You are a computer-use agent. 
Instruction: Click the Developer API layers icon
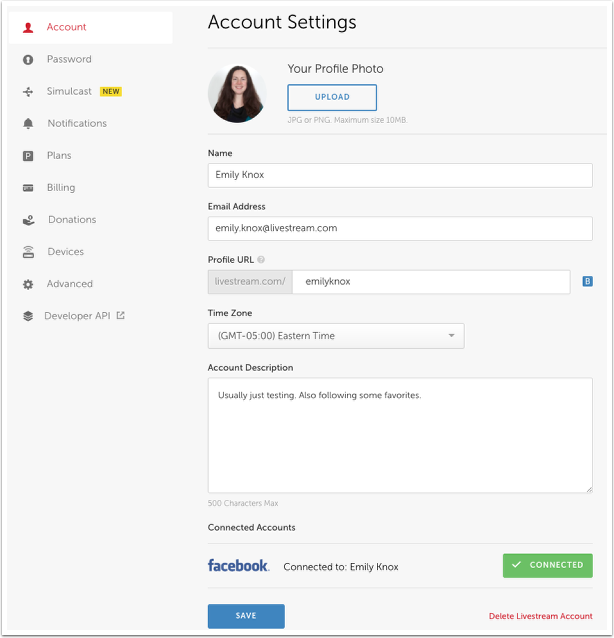pos(28,316)
